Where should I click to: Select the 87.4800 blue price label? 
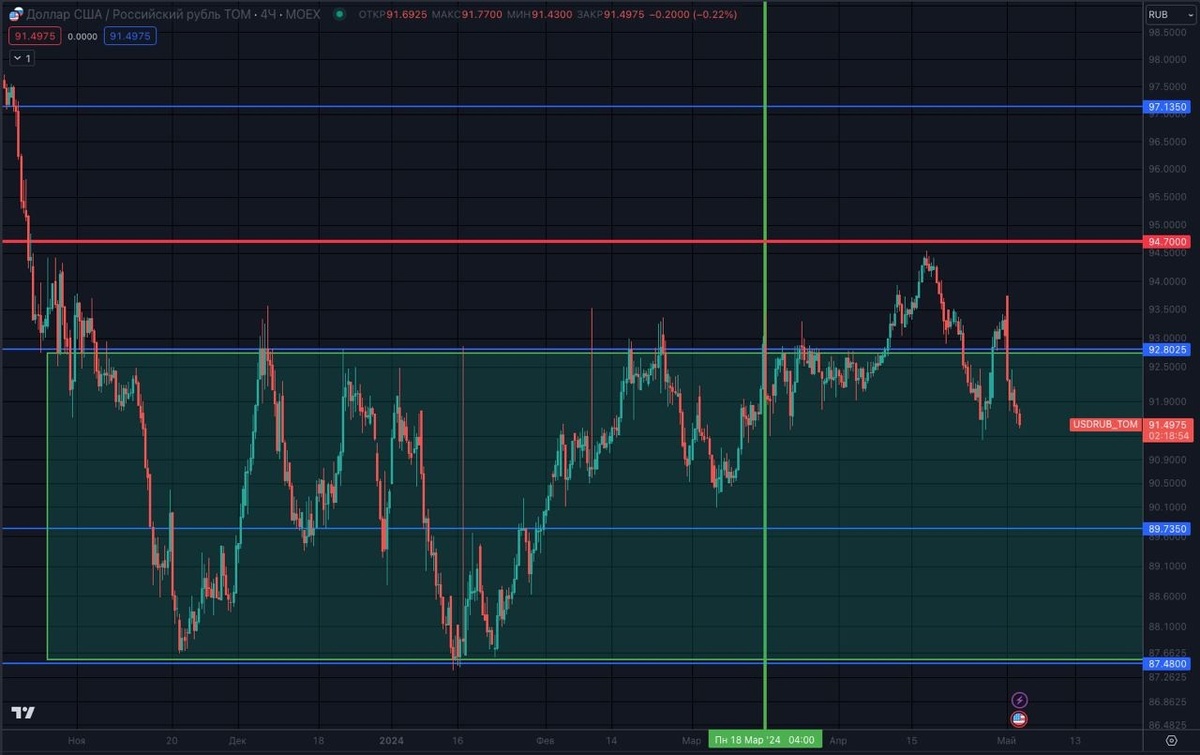click(1168, 663)
